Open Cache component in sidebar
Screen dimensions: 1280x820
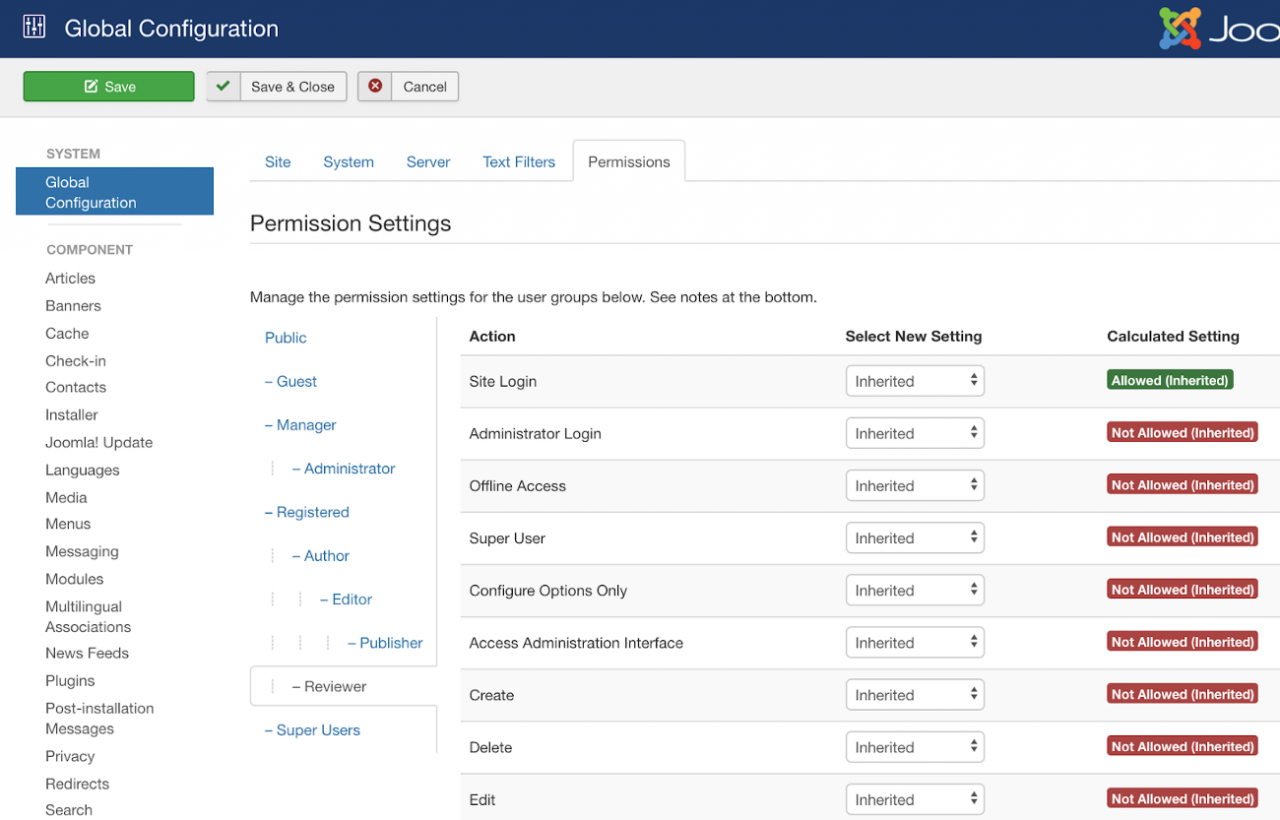pos(67,333)
